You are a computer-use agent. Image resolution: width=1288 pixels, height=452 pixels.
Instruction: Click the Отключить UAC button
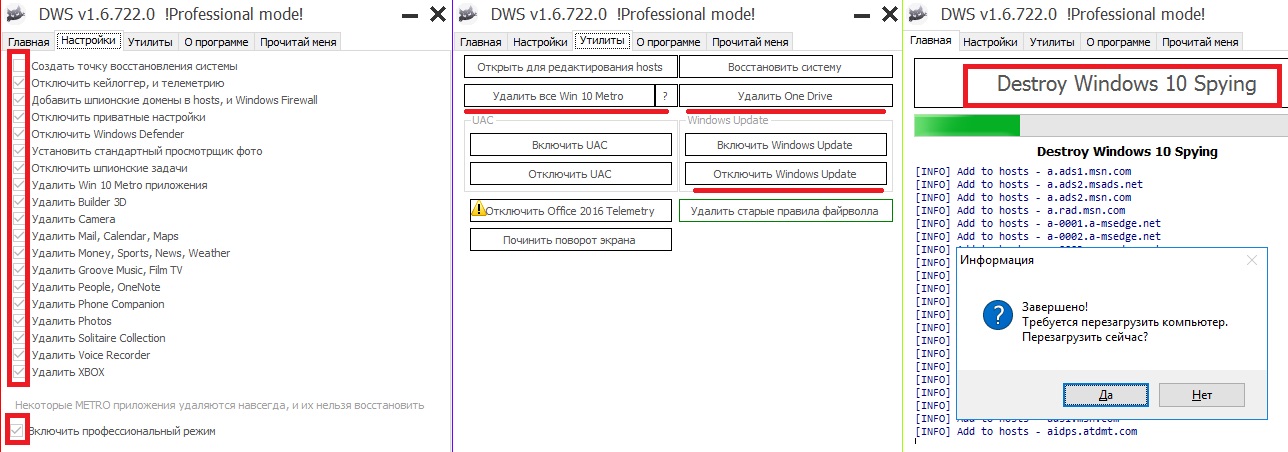pos(570,174)
